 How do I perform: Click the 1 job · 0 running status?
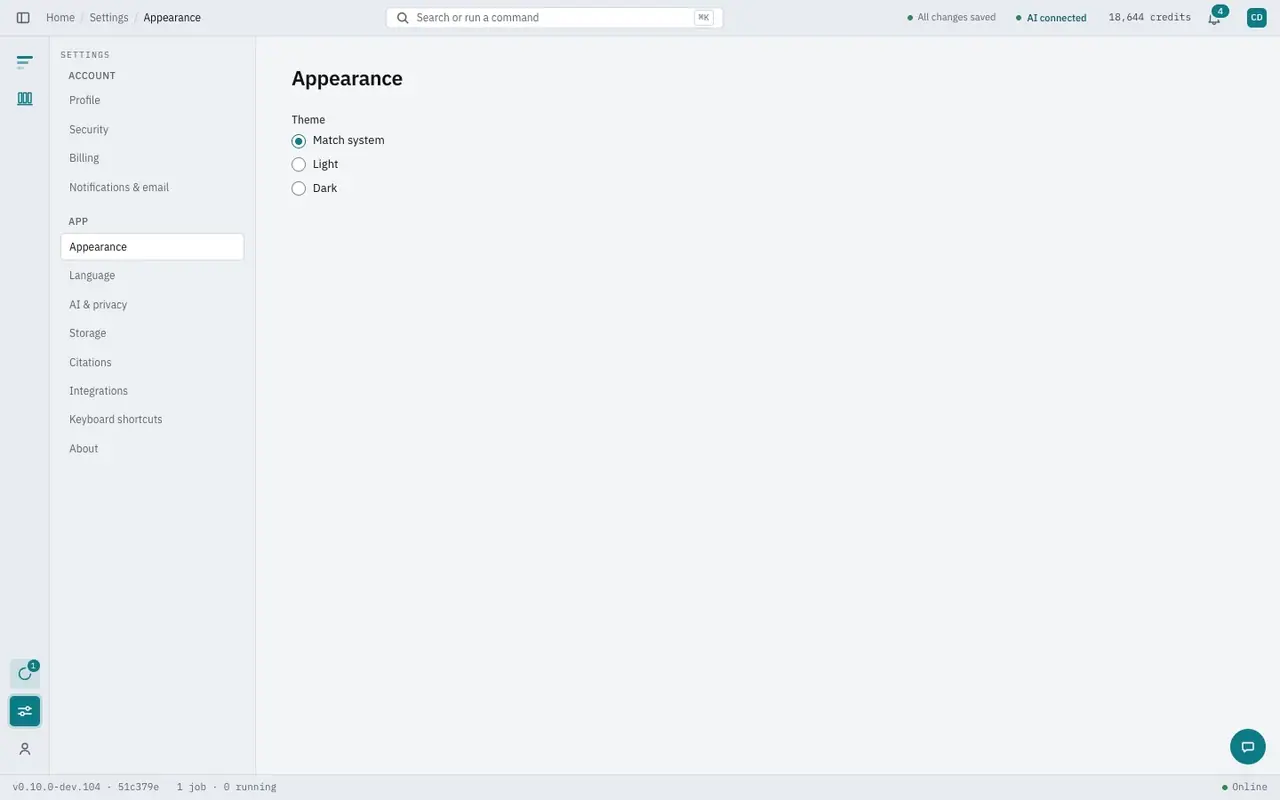click(226, 787)
